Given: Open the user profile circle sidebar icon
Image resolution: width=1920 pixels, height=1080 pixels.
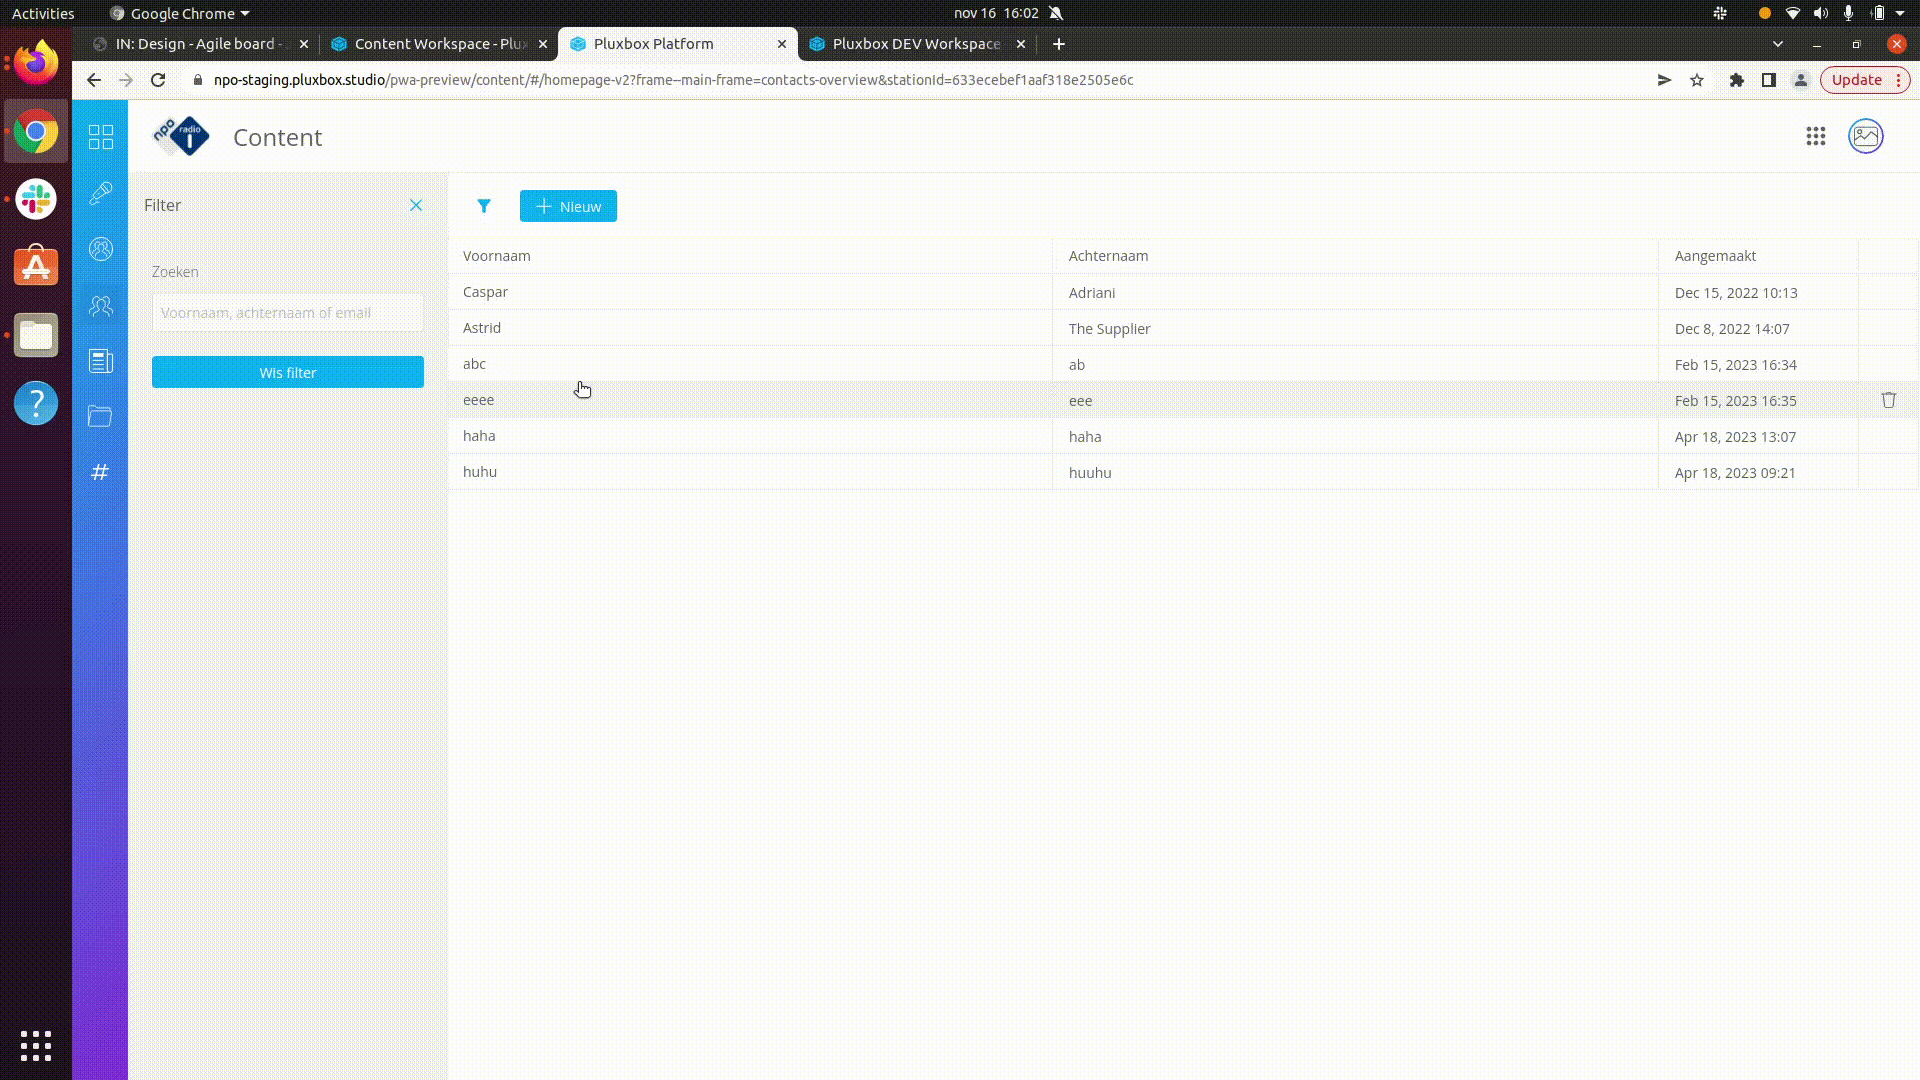Looking at the screenshot, I should [101, 249].
